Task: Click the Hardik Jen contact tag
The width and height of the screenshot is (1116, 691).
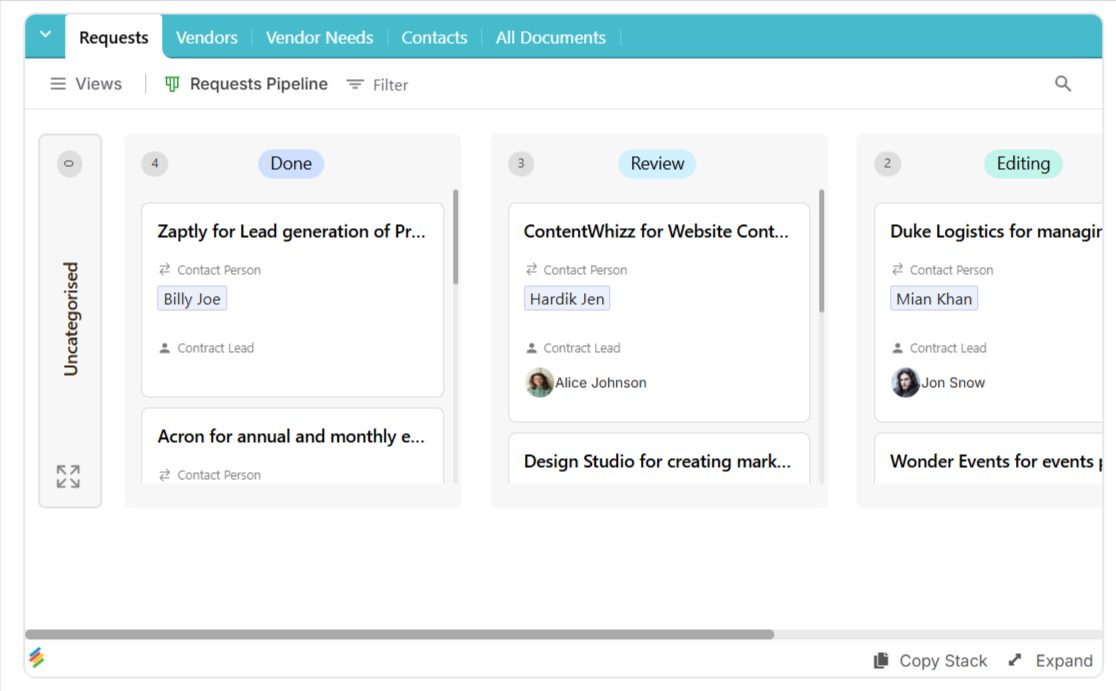Action: pos(567,299)
